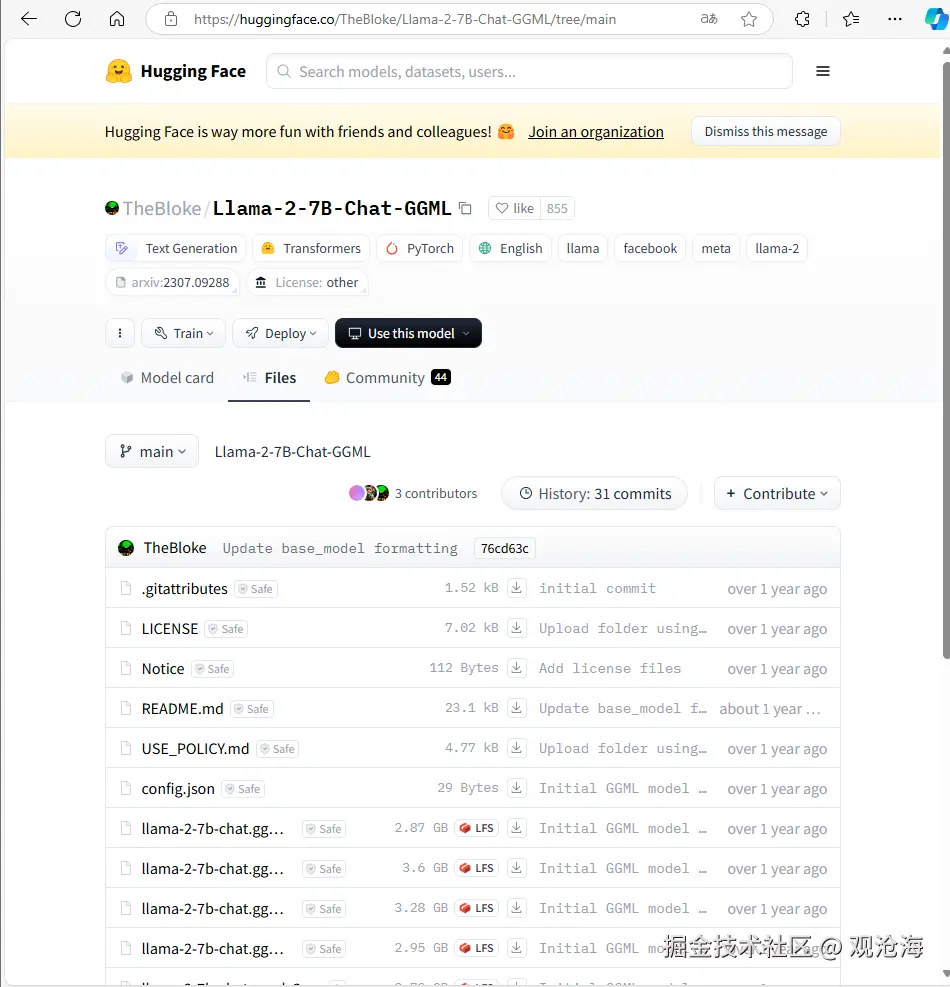Viewport: 950px width, 987px height.
Task: Open the browser home page icon
Action: (x=117, y=19)
